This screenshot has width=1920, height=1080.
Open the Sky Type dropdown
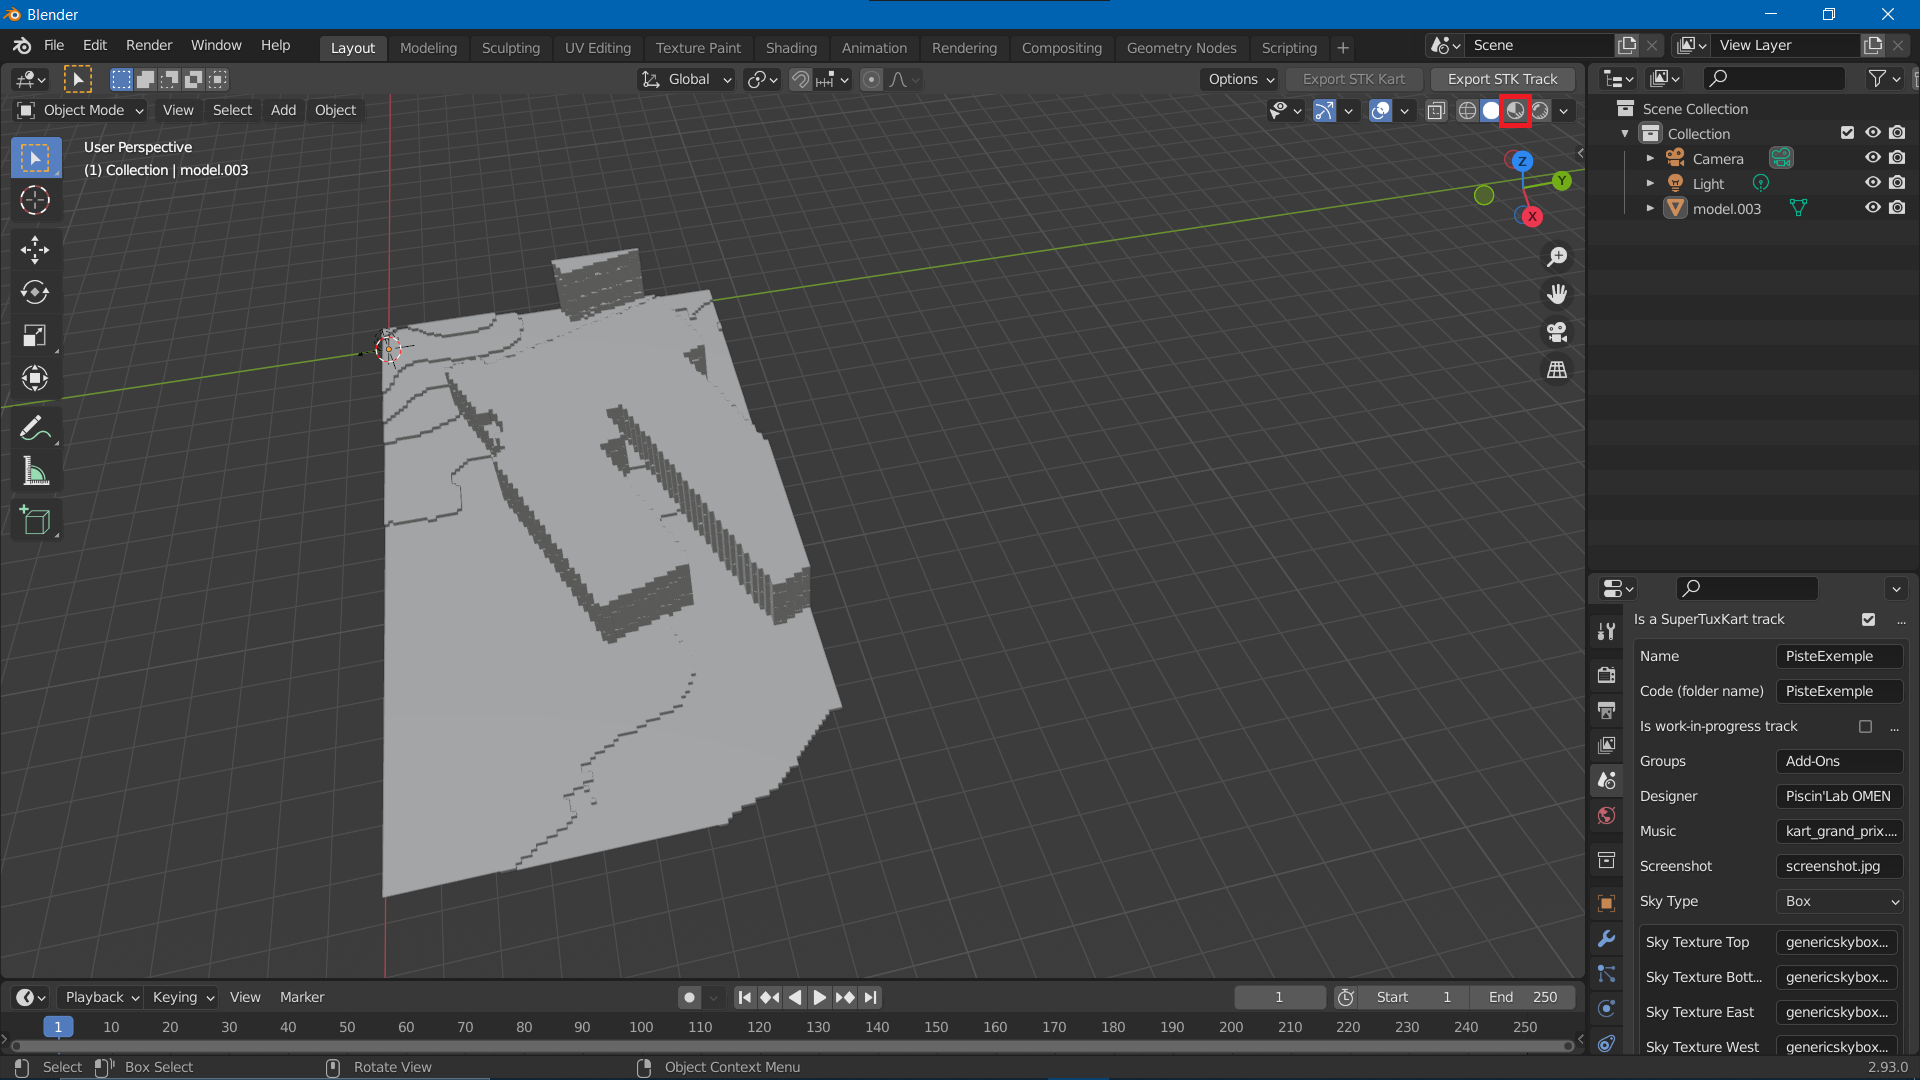1839,902
